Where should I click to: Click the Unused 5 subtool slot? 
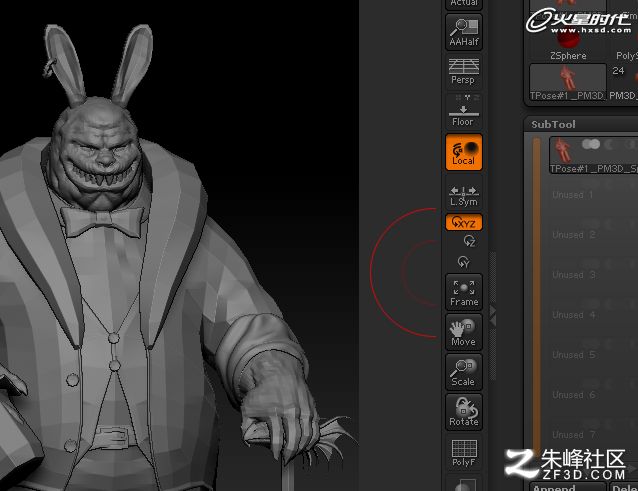[593, 355]
